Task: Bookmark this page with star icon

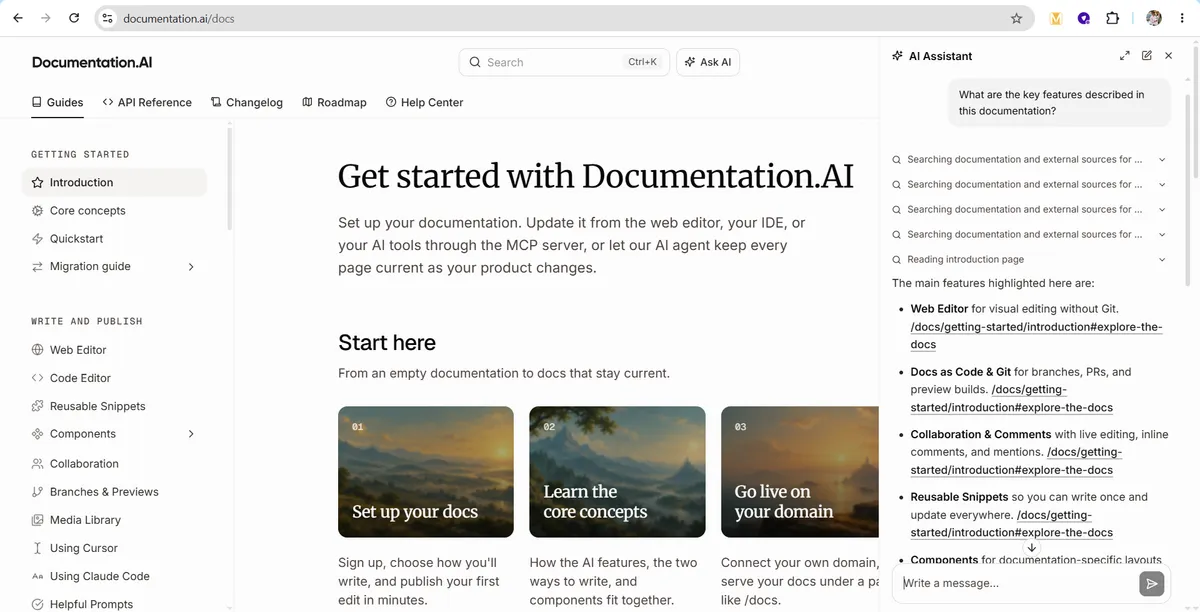Action: pyautogui.click(x=1017, y=18)
